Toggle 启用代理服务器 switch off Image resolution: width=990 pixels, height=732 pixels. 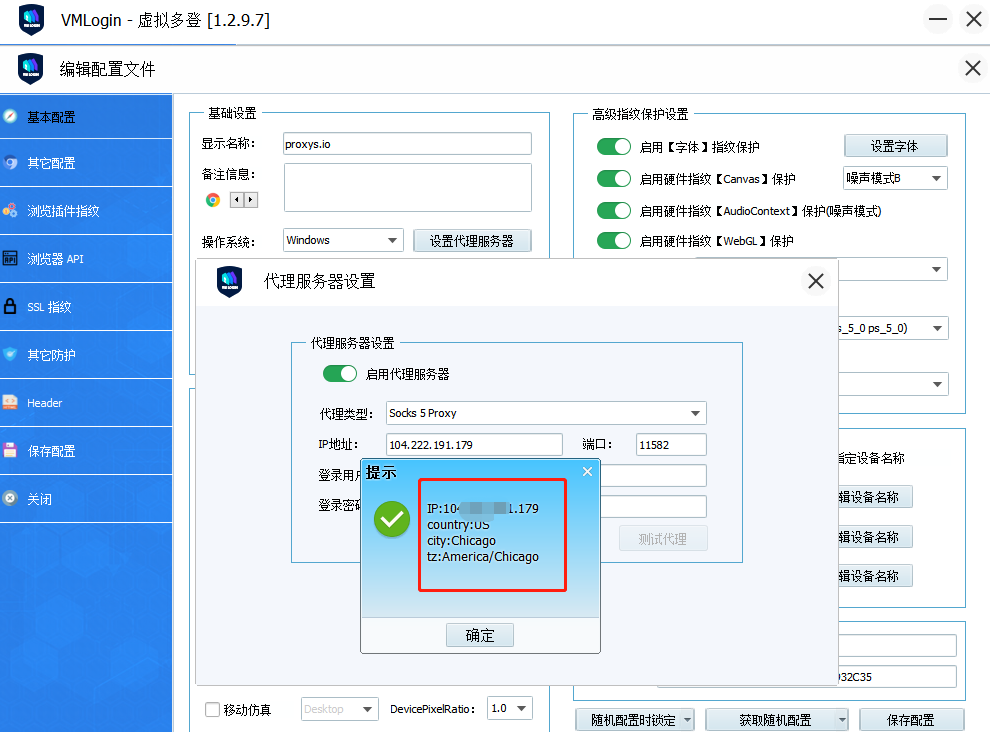[339, 374]
